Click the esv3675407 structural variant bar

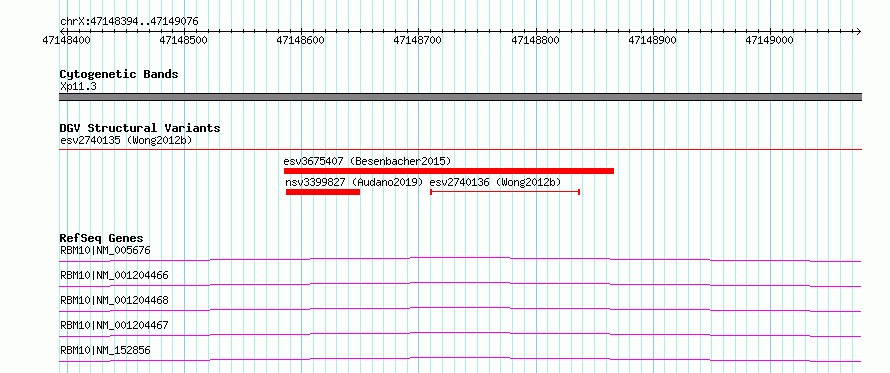pos(448,171)
